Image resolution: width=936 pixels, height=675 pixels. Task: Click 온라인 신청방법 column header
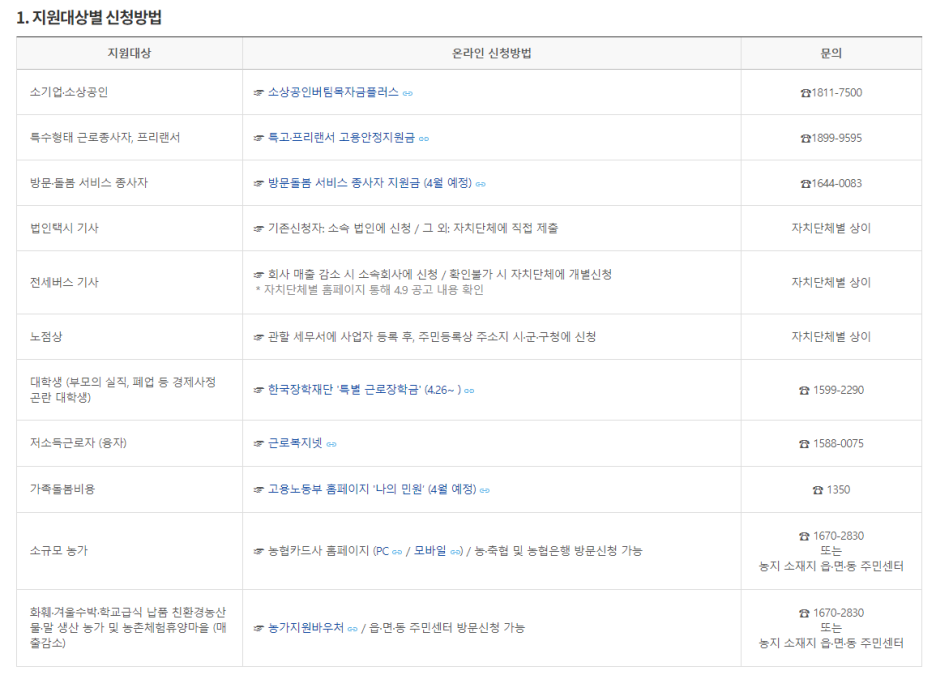point(492,53)
